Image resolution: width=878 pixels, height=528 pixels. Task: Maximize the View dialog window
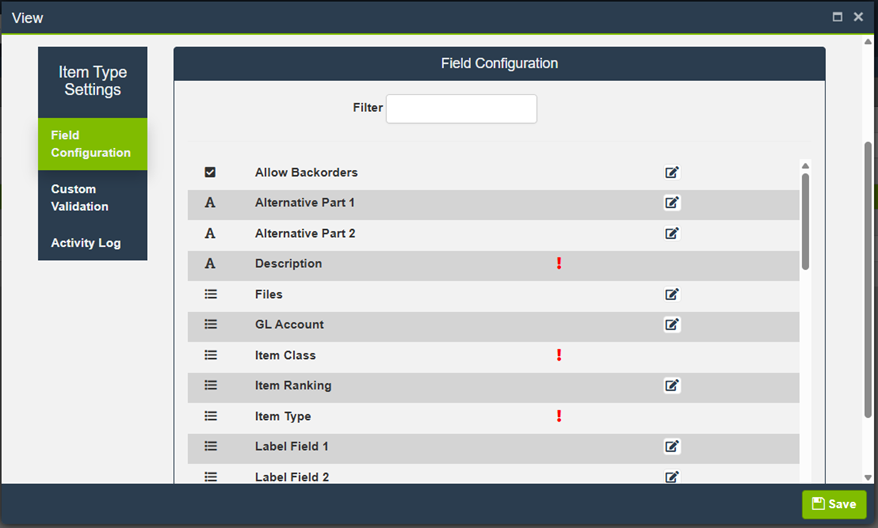pos(837,17)
